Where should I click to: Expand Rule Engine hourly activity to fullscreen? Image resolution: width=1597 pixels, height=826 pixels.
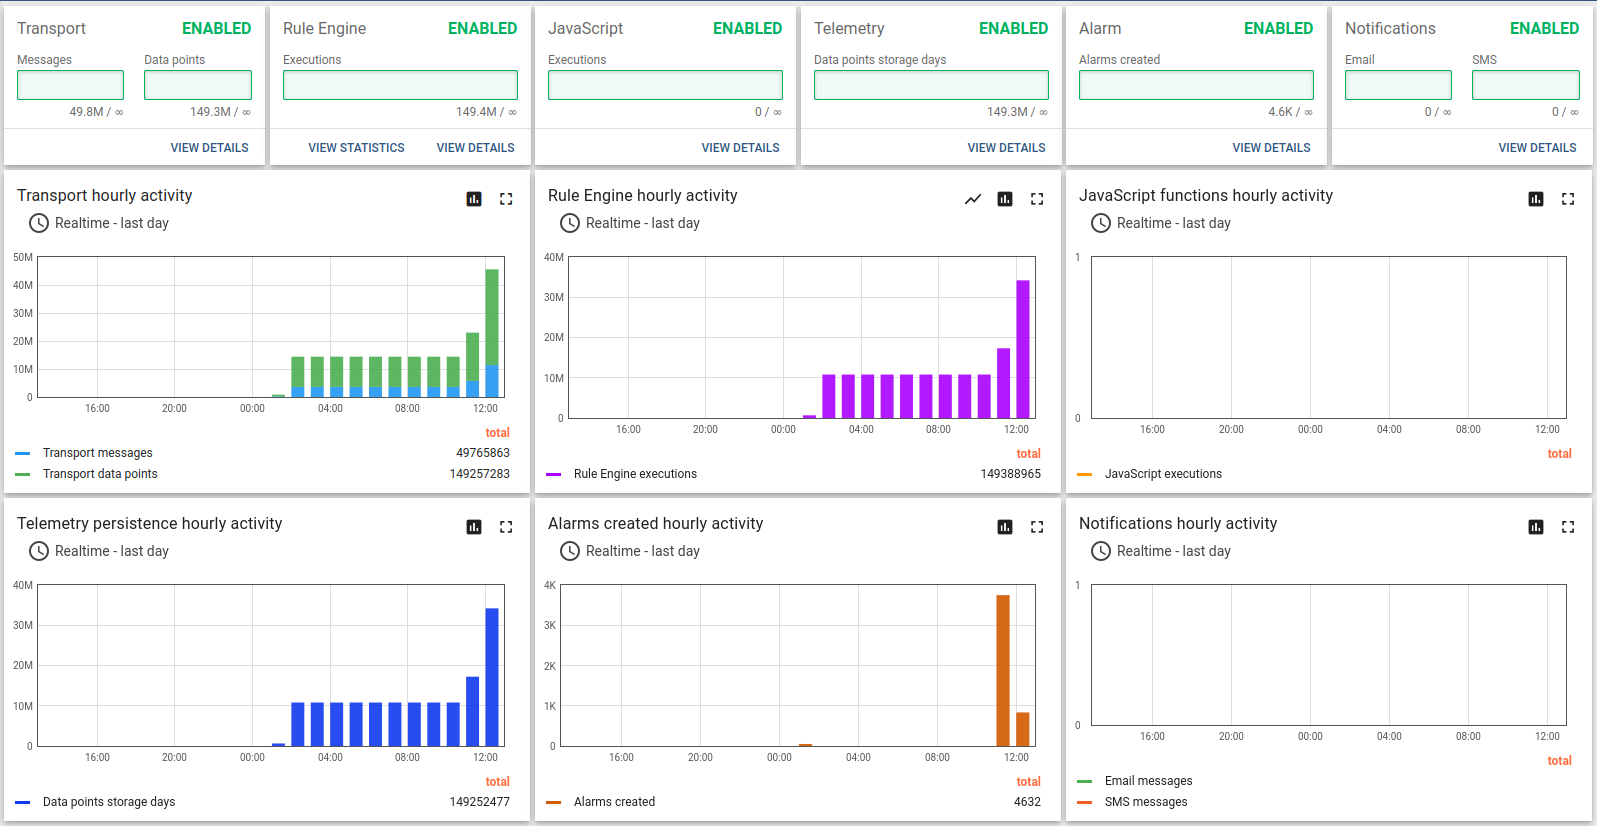point(1037,199)
